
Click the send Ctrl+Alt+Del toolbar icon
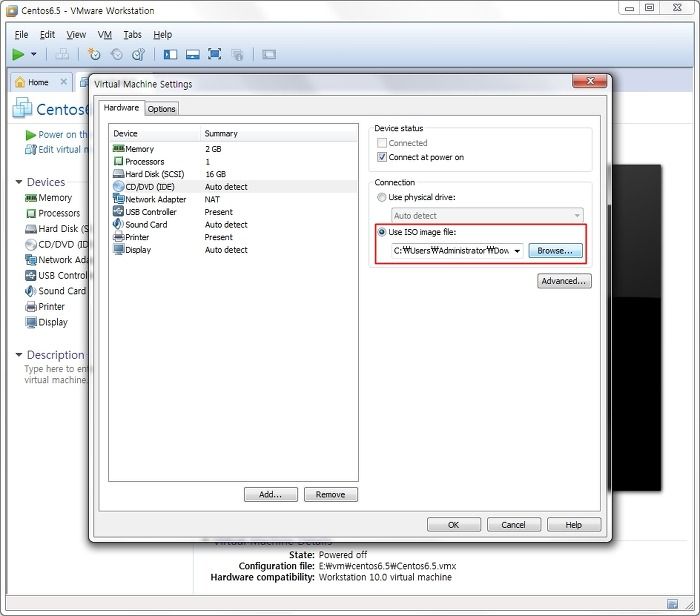pyautogui.click(x=62, y=54)
